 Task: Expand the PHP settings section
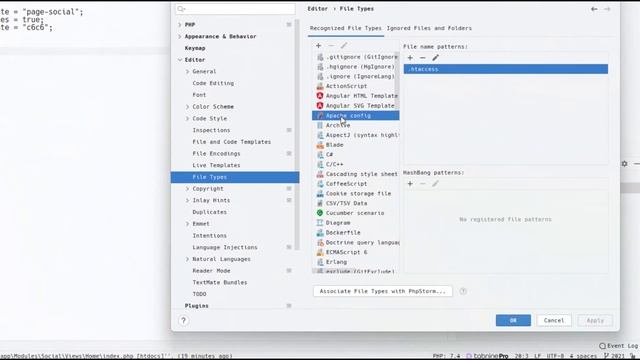tap(180, 25)
